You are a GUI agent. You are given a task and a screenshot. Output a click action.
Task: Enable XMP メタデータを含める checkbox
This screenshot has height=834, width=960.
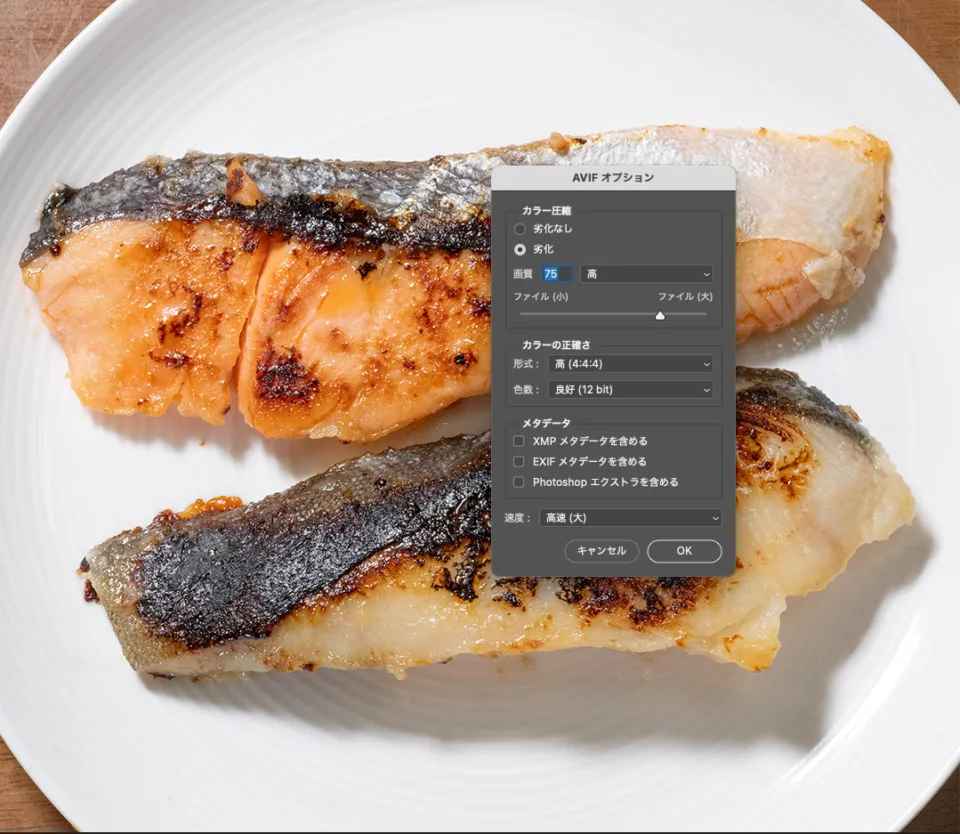click(519, 441)
